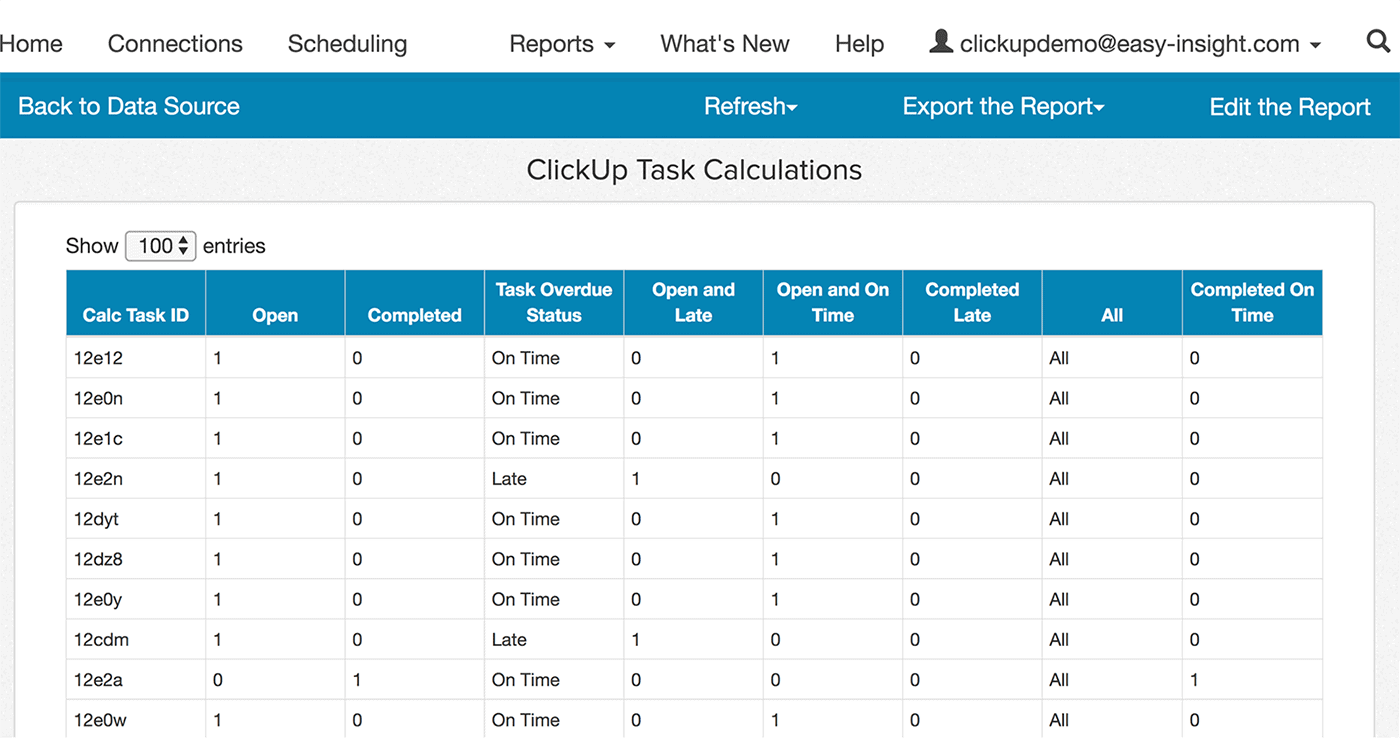Screen dimensions: 1400x738
Task: Click On Time status in row 12e12
Action: [x=526, y=358]
